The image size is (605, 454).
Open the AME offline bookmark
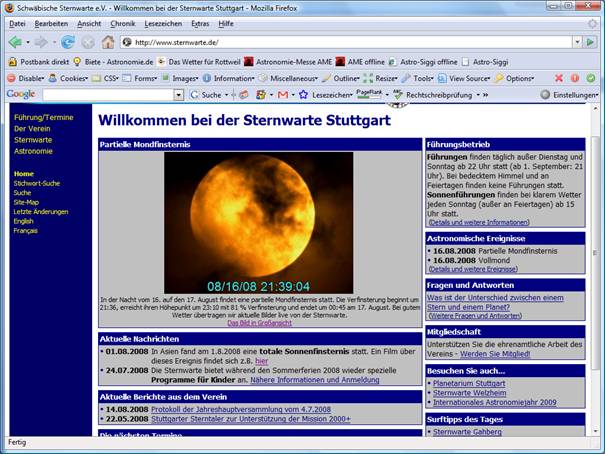[360, 62]
